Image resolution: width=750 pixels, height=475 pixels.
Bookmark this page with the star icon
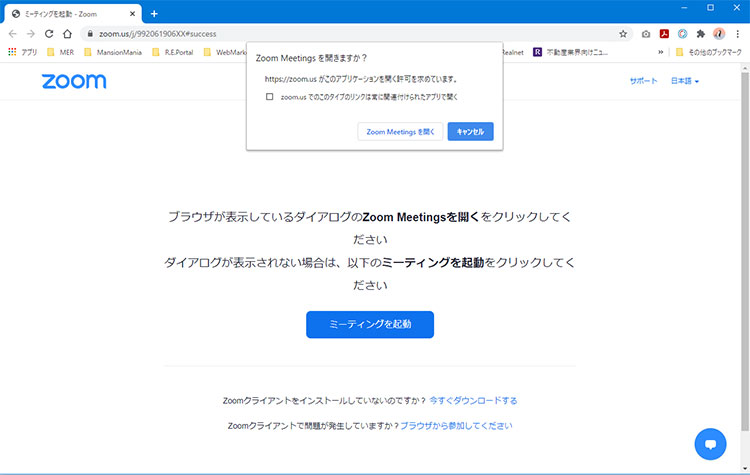(623, 34)
